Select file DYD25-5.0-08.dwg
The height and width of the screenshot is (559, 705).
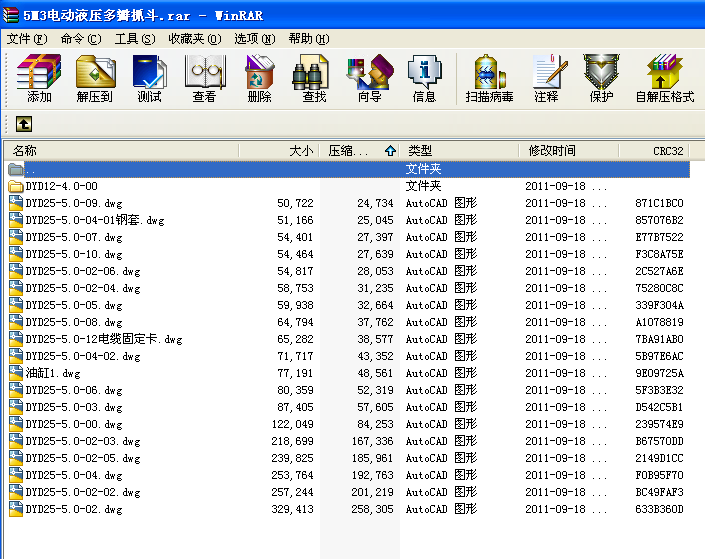click(x=74, y=322)
